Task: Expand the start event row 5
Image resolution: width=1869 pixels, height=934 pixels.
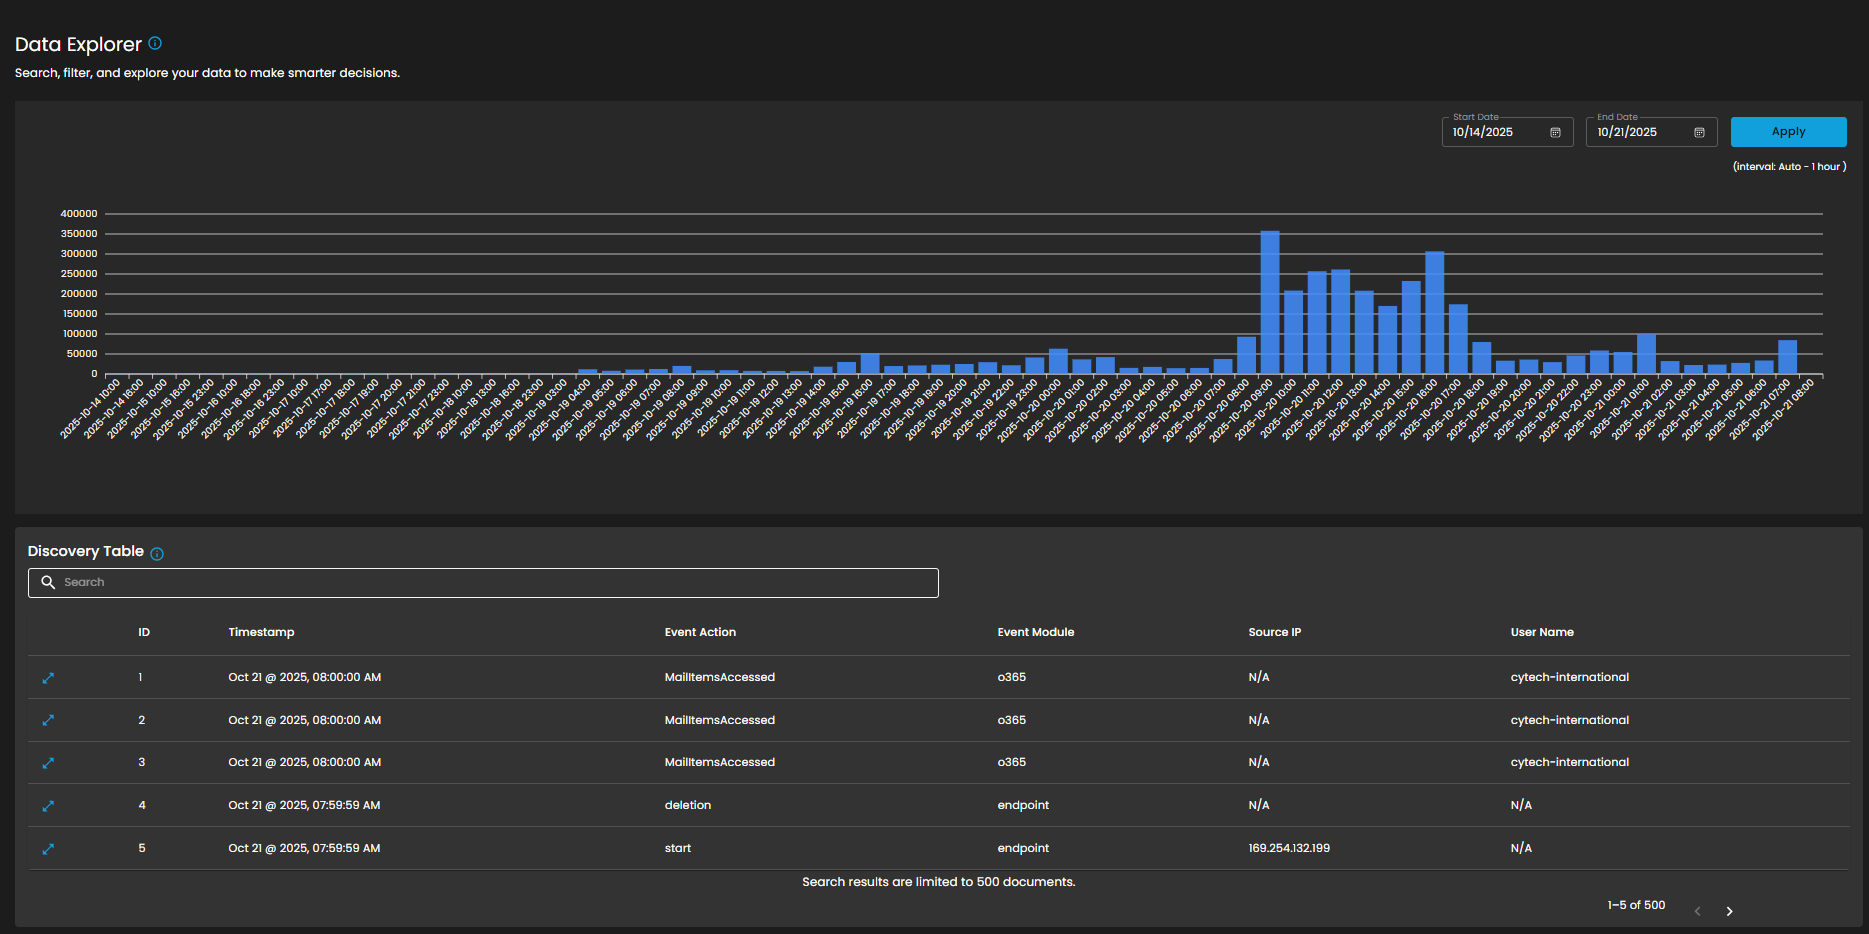Action: point(48,849)
